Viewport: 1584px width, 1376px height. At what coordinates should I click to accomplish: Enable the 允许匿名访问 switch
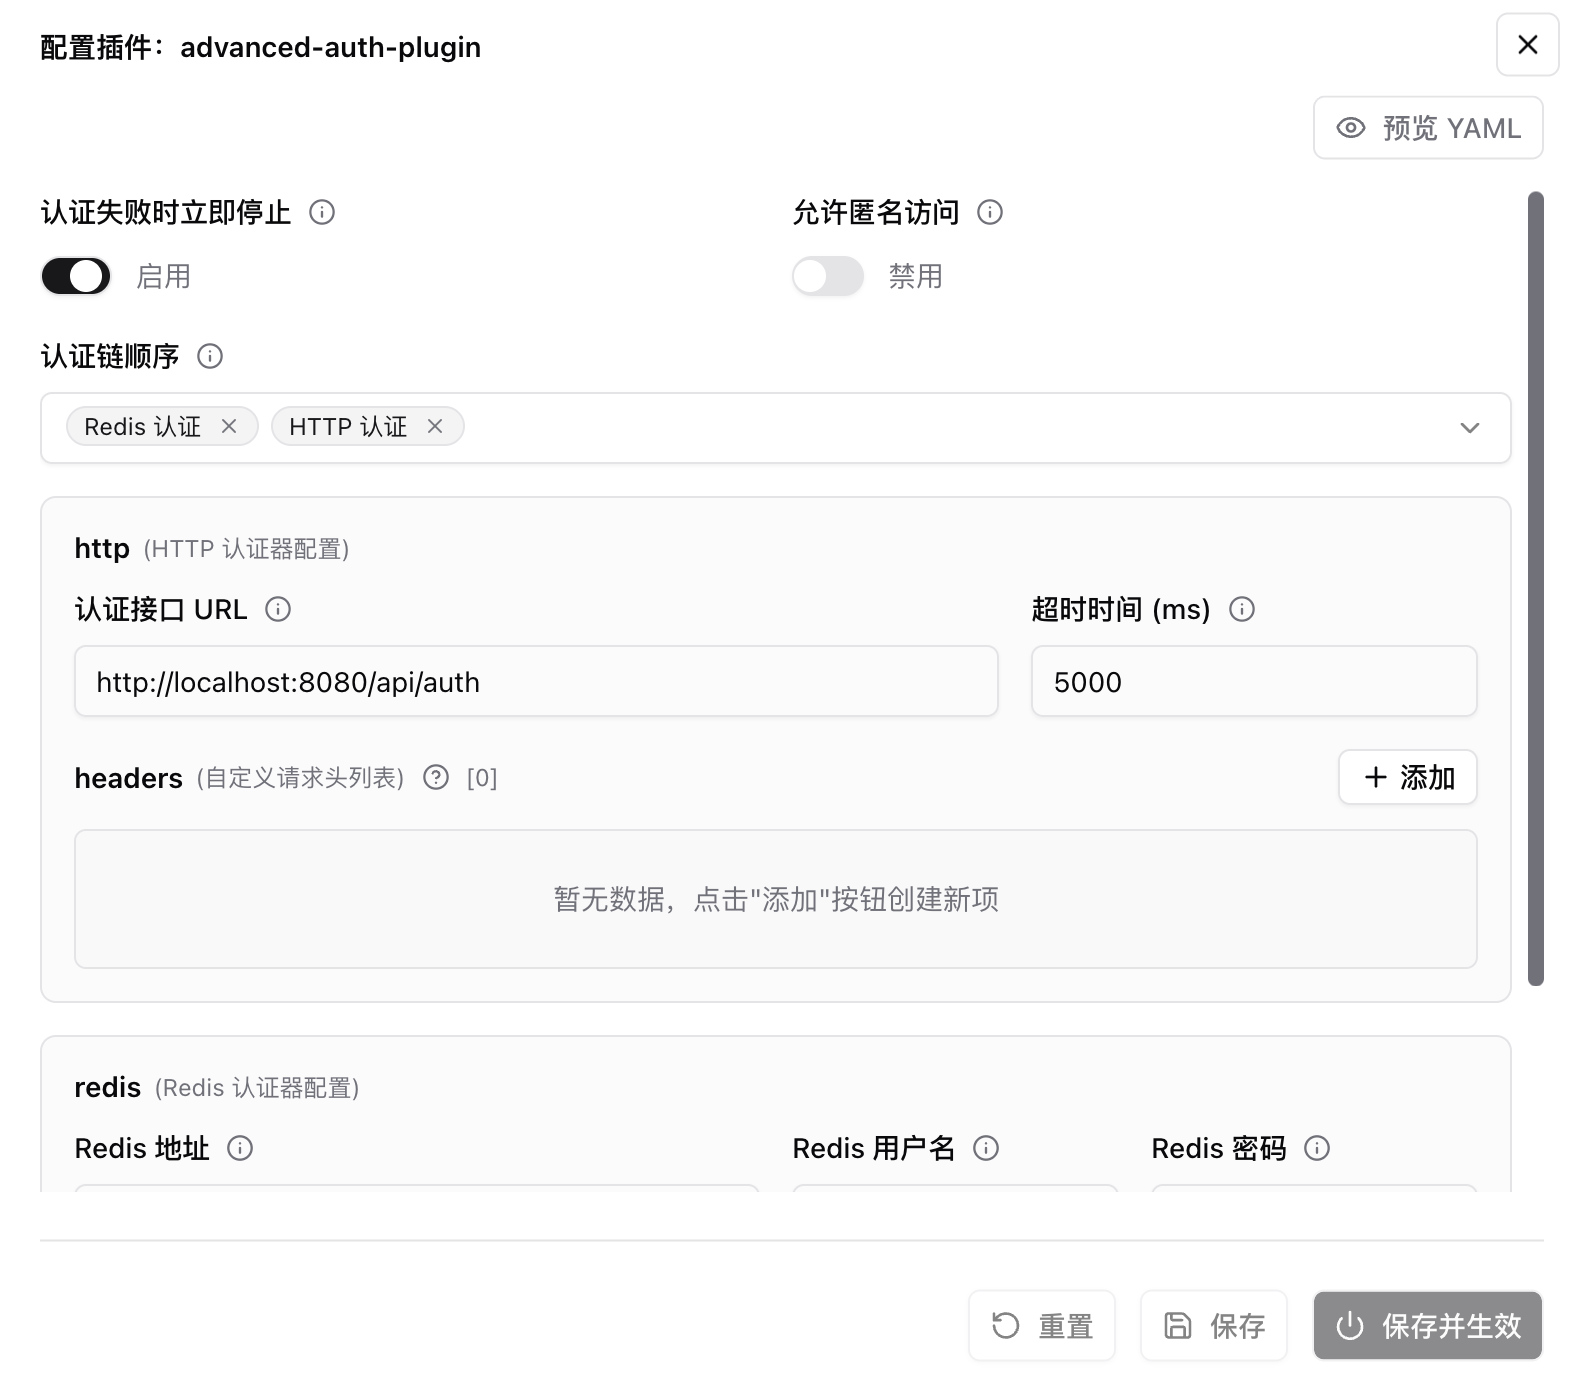827,276
